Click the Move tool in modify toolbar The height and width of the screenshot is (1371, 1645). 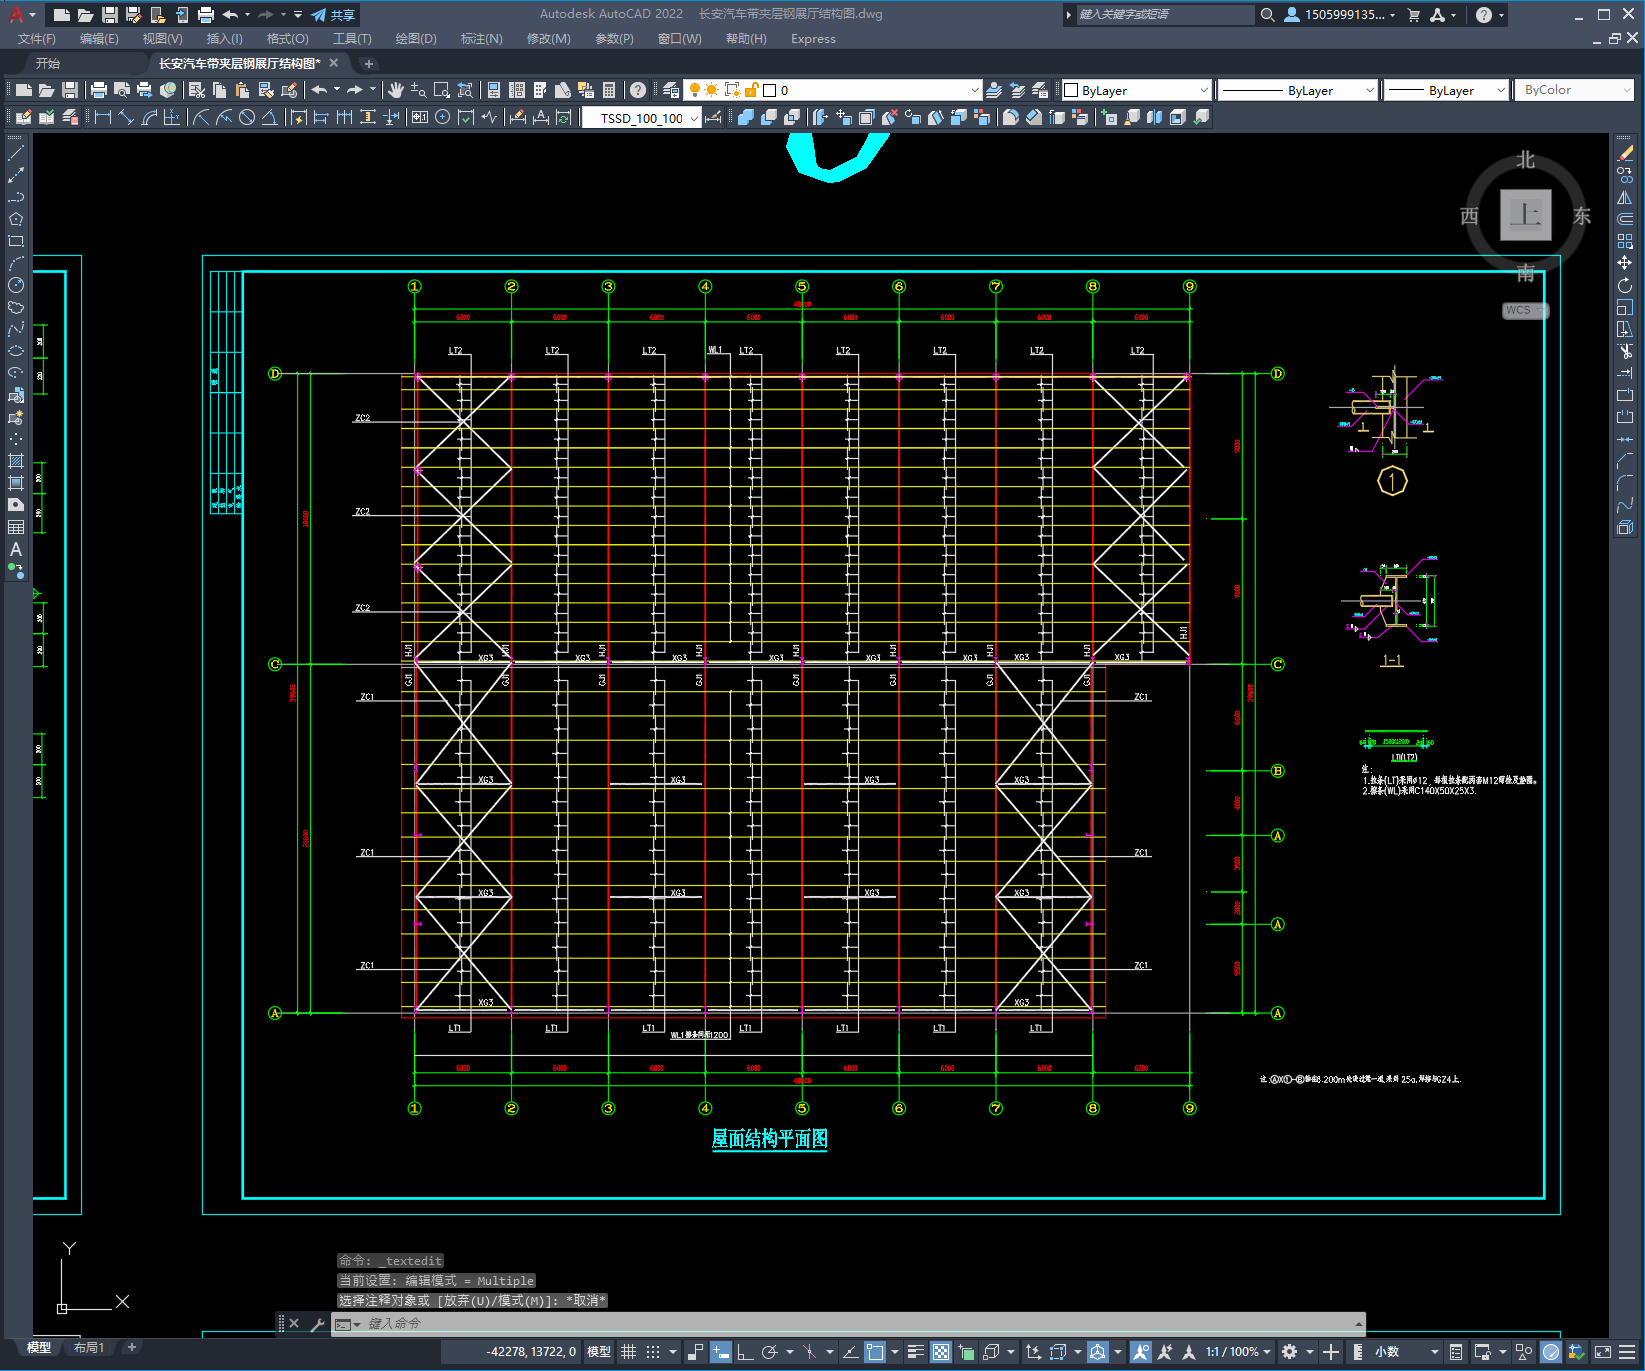tap(1625, 263)
